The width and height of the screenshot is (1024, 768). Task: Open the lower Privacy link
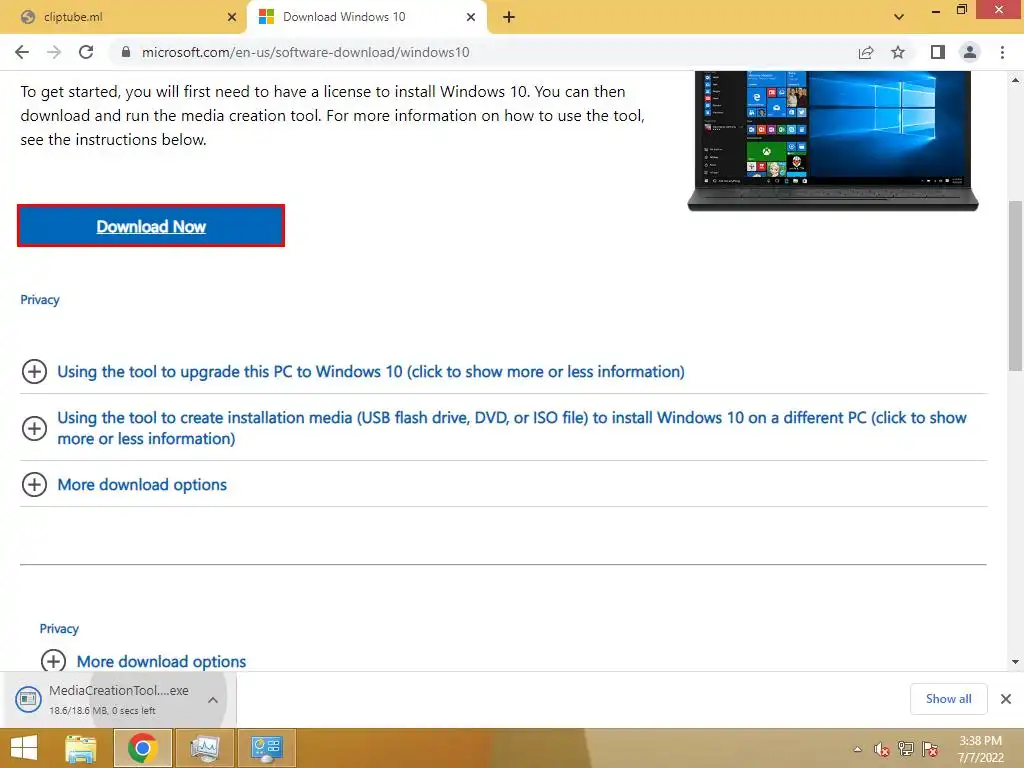pyautogui.click(x=59, y=629)
